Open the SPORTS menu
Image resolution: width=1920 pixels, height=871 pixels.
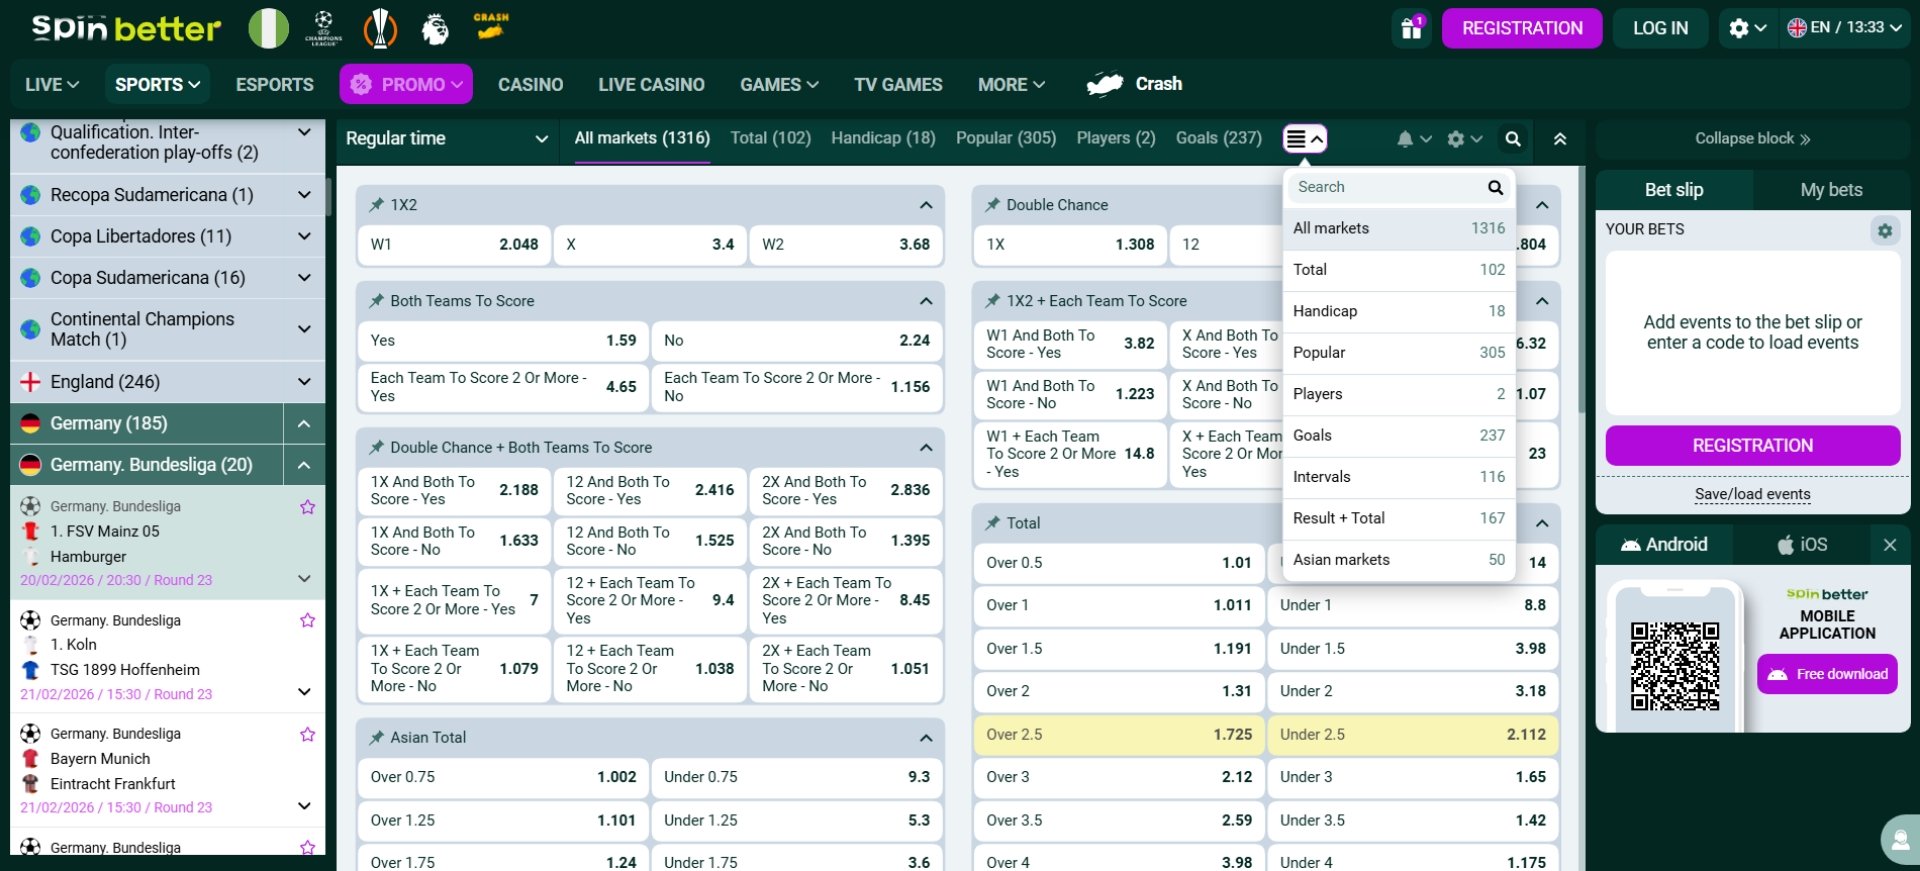pyautogui.click(x=157, y=85)
